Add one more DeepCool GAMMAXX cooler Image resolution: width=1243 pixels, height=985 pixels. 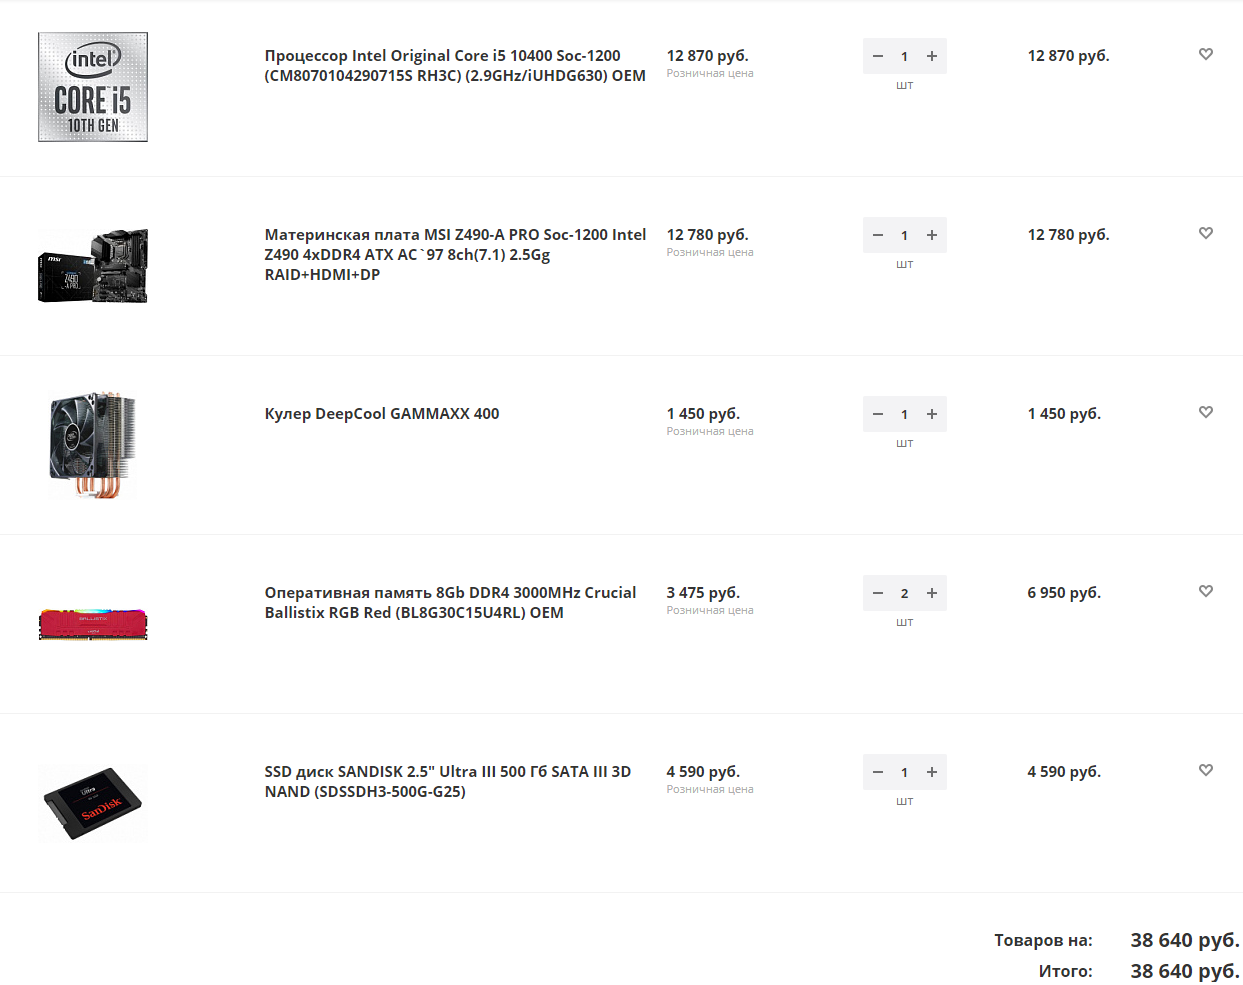coord(932,414)
